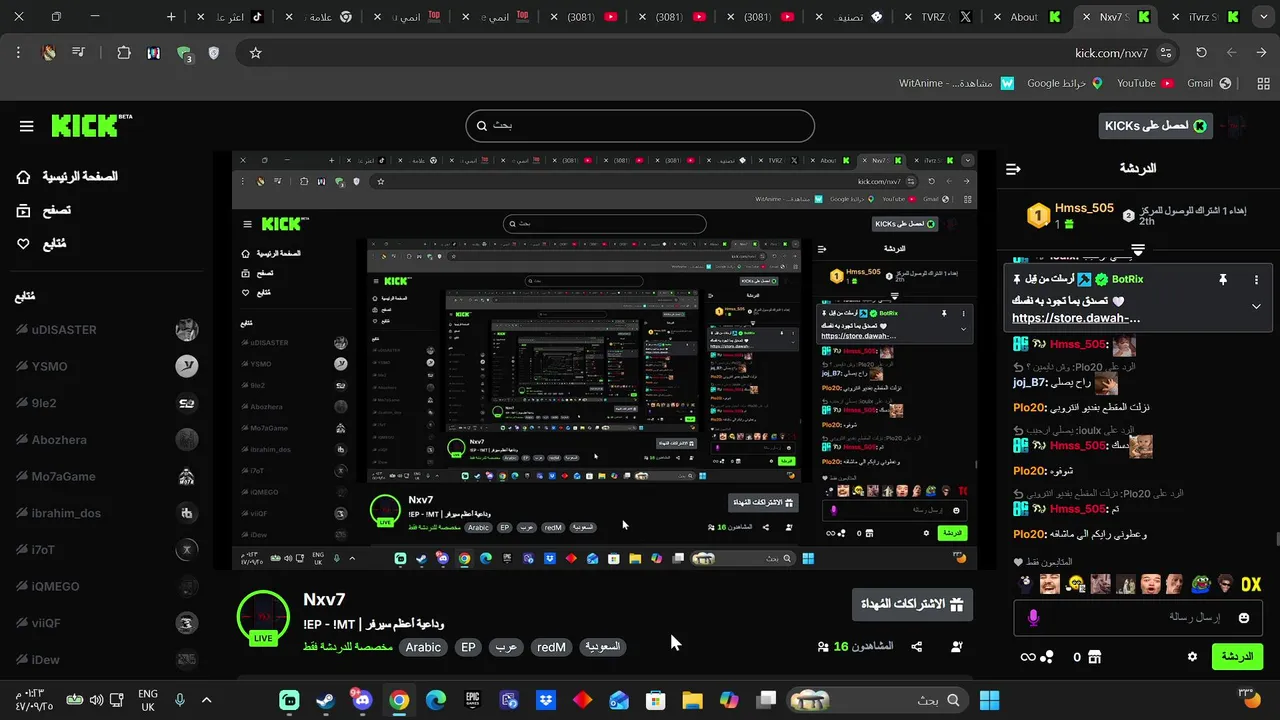This screenshot has width=1280, height=720.
Task: Open chat settings gear icon
Action: click(x=1192, y=657)
